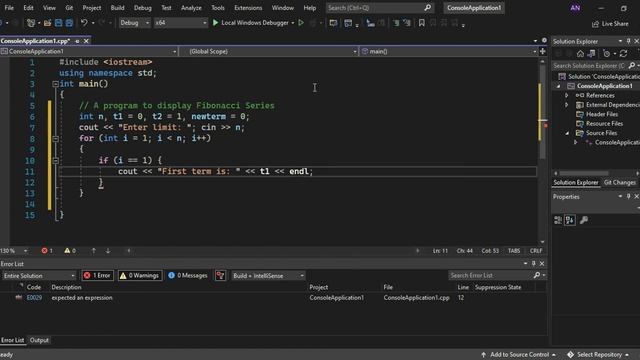Click the Search (Ctrl+Q) box
Screen dimensions: 640x360
click(x=379, y=8)
